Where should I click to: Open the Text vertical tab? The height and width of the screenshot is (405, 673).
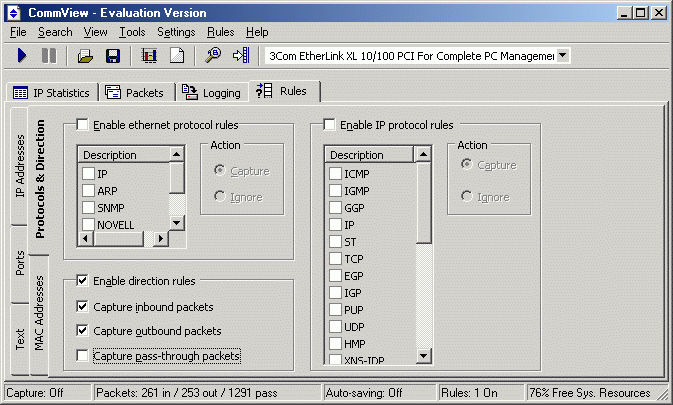20,339
